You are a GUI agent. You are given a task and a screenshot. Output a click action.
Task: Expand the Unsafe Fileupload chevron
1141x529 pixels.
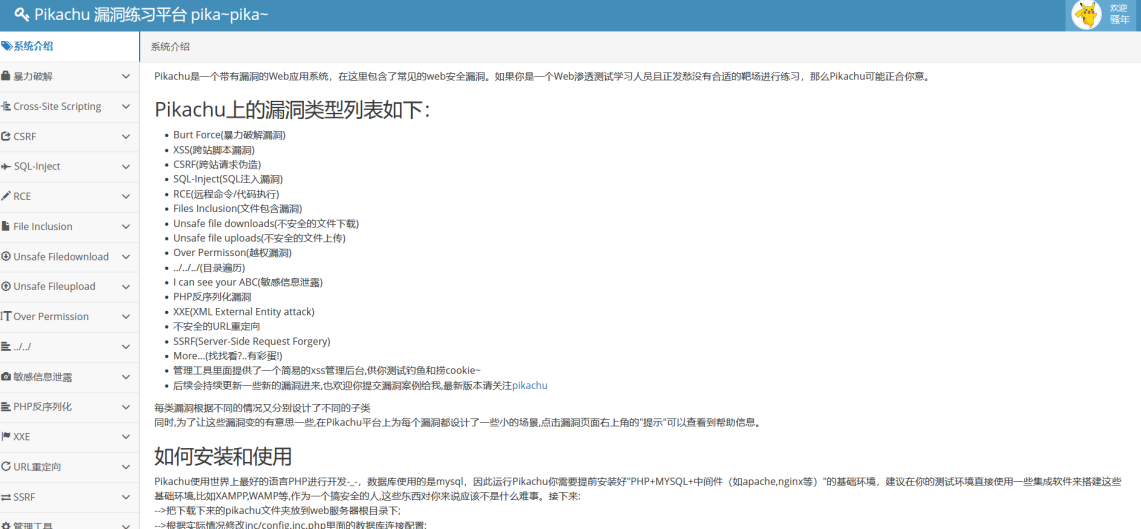click(126, 286)
